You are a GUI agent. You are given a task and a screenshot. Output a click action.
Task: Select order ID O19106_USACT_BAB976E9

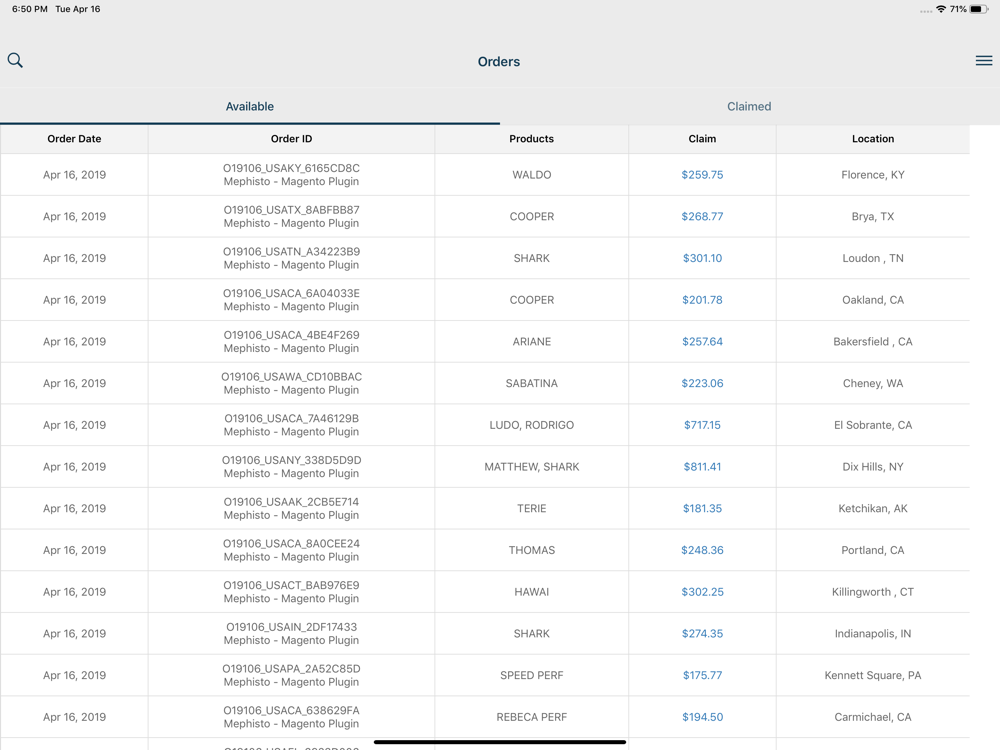click(291, 585)
